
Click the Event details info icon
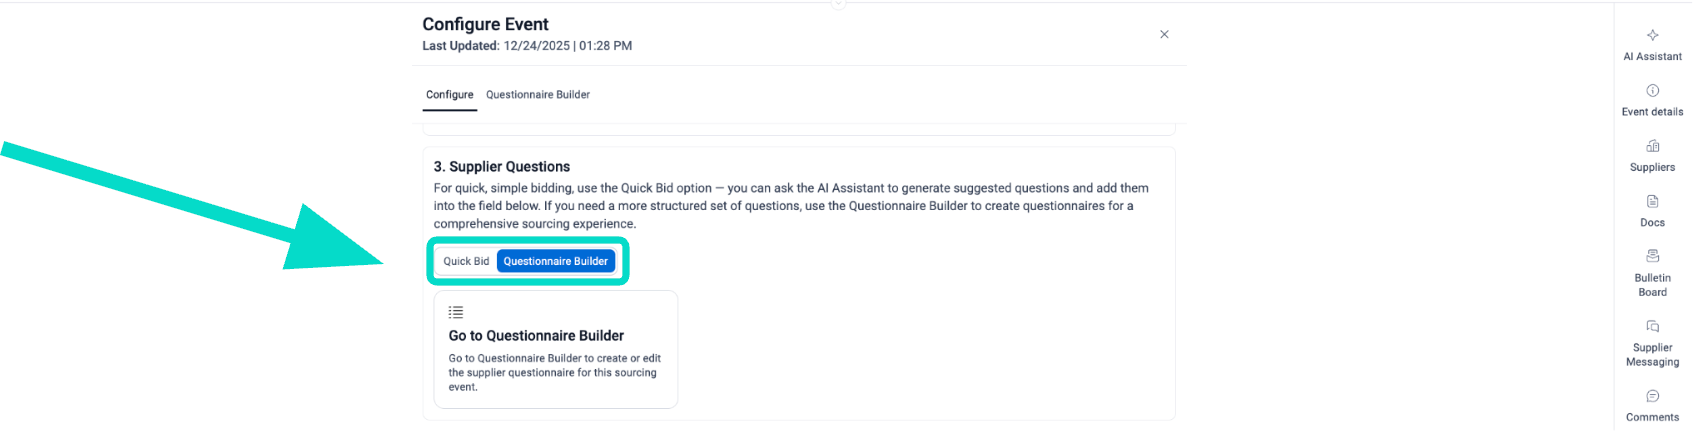pos(1652,91)
